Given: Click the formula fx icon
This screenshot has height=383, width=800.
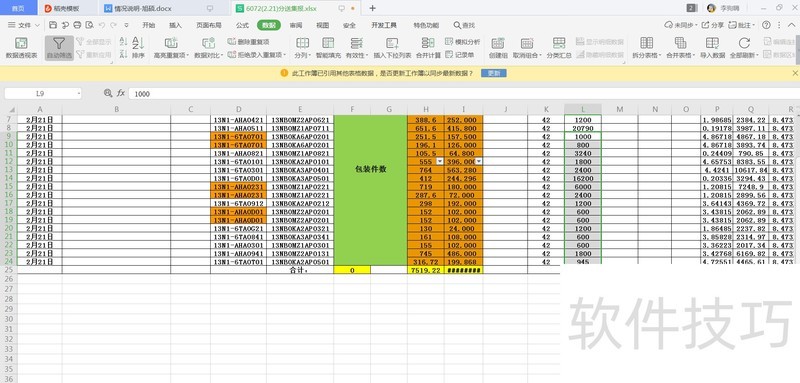Looking at the screenshot, I should point(121,93).
